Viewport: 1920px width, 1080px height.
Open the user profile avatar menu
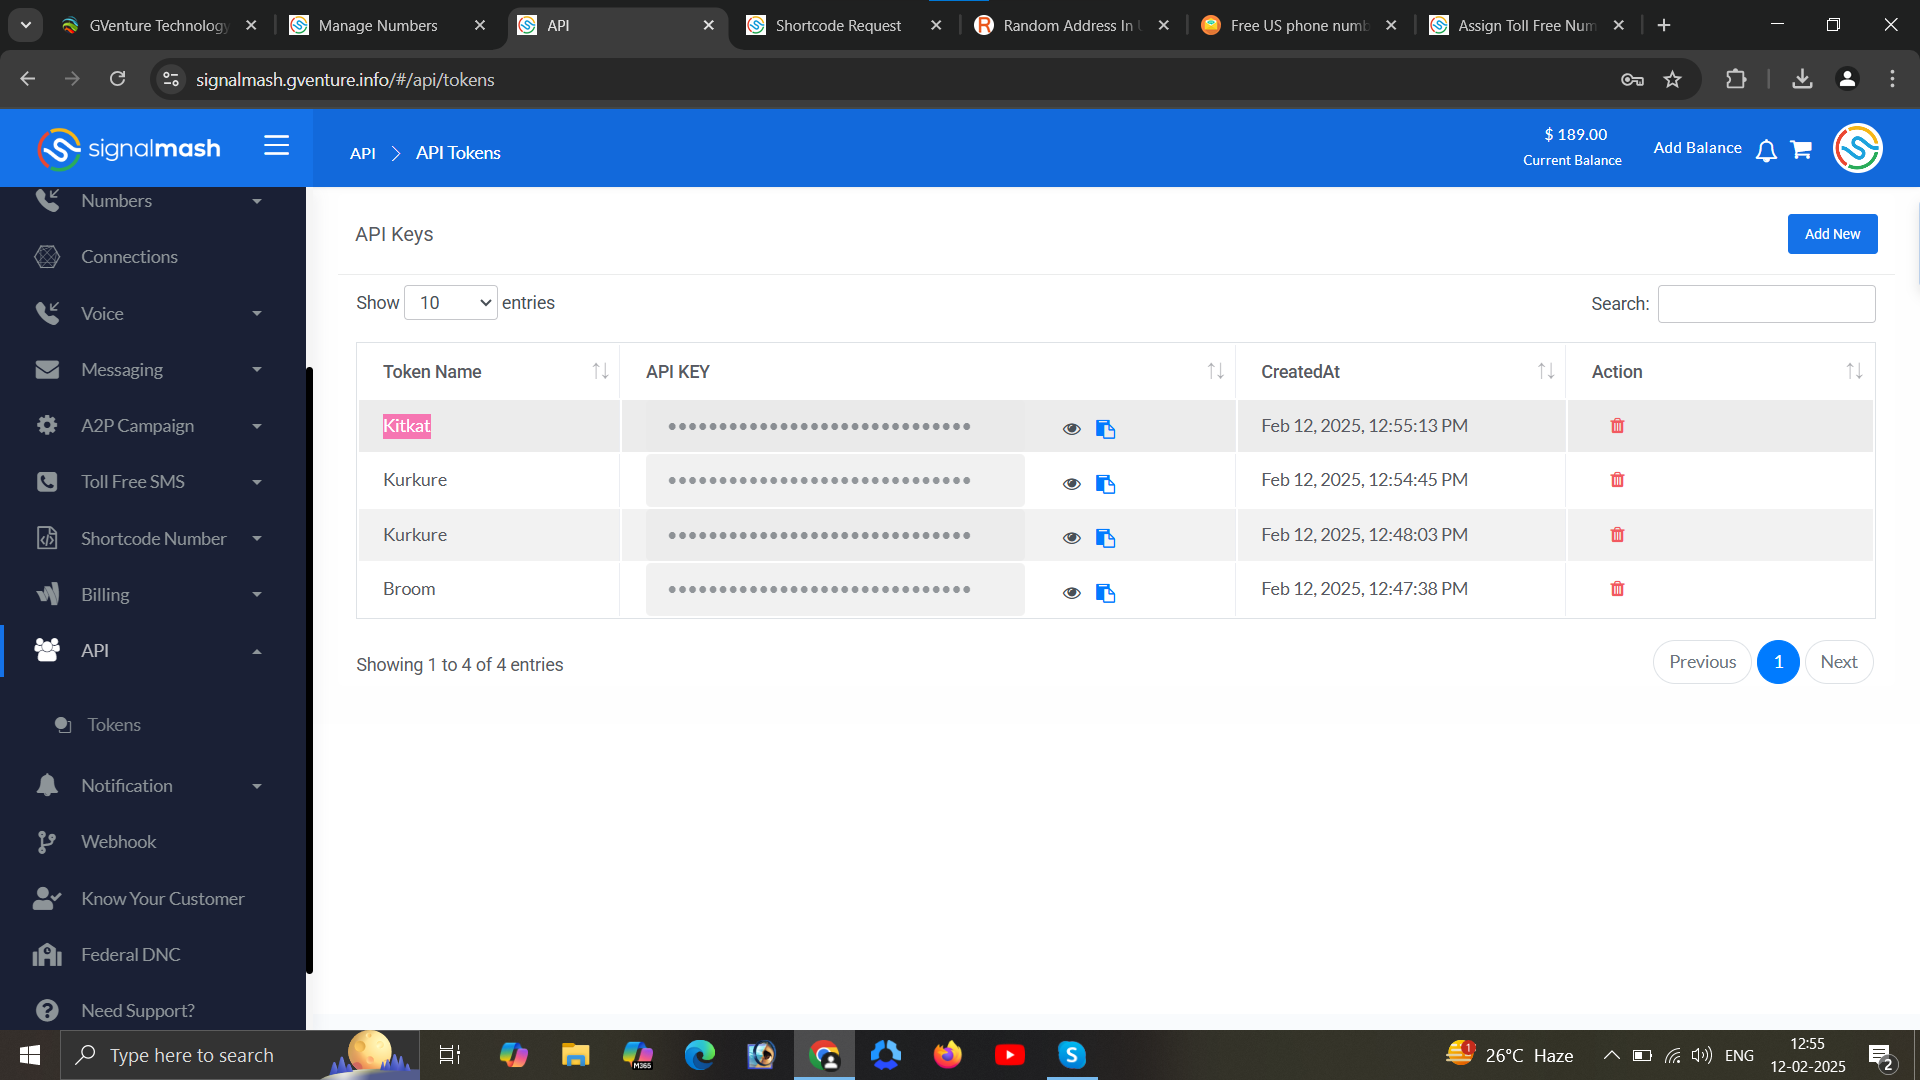1857,148
